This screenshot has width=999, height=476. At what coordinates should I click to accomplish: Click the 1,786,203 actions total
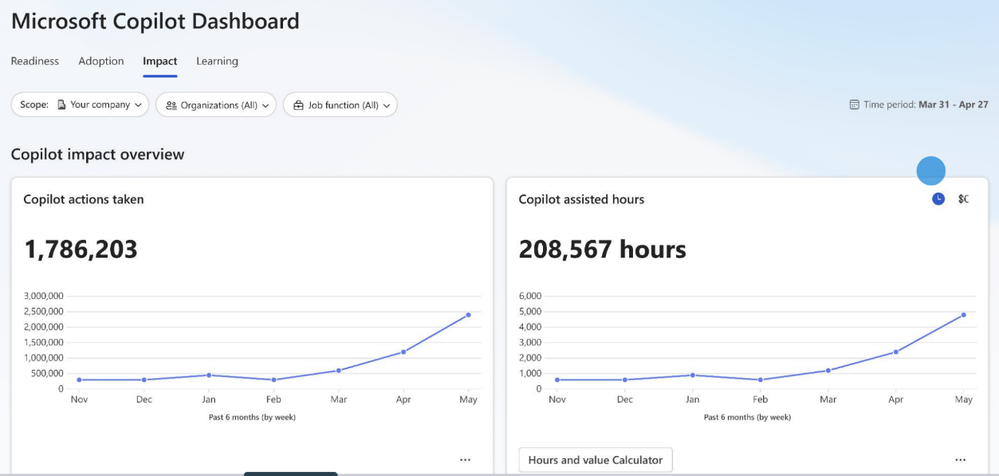pos(80,249)
